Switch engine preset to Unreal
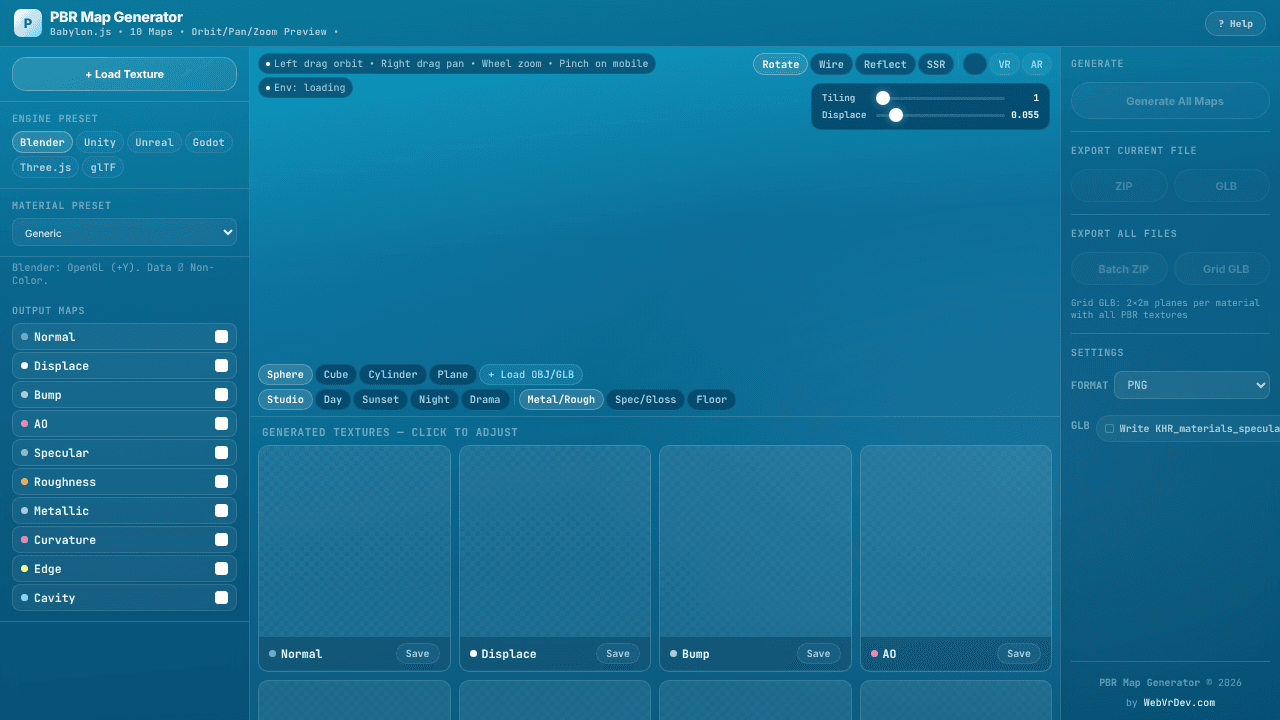The height and width of the screenshot is (720, 1280). point(154,142)
